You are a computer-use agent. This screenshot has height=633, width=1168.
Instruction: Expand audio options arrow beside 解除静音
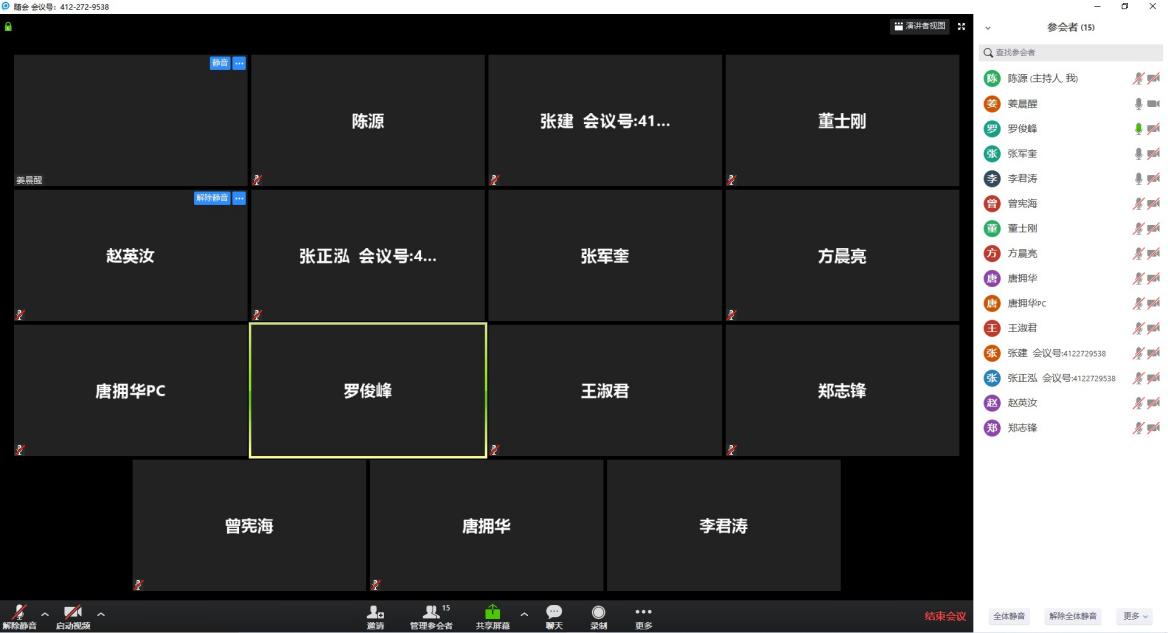coord(44,612)
